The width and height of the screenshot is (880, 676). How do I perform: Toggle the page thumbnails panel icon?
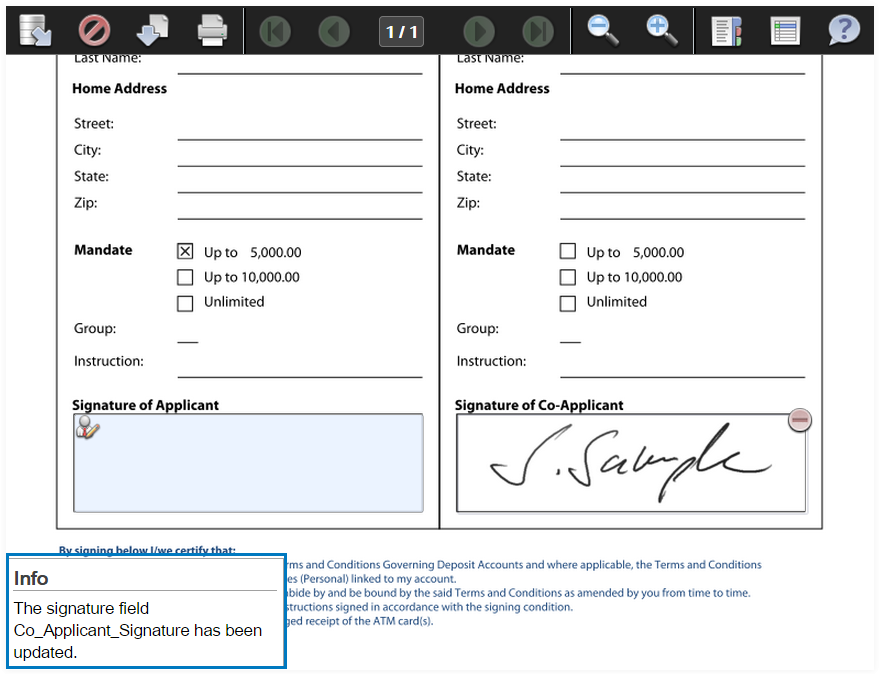(727, 30)
